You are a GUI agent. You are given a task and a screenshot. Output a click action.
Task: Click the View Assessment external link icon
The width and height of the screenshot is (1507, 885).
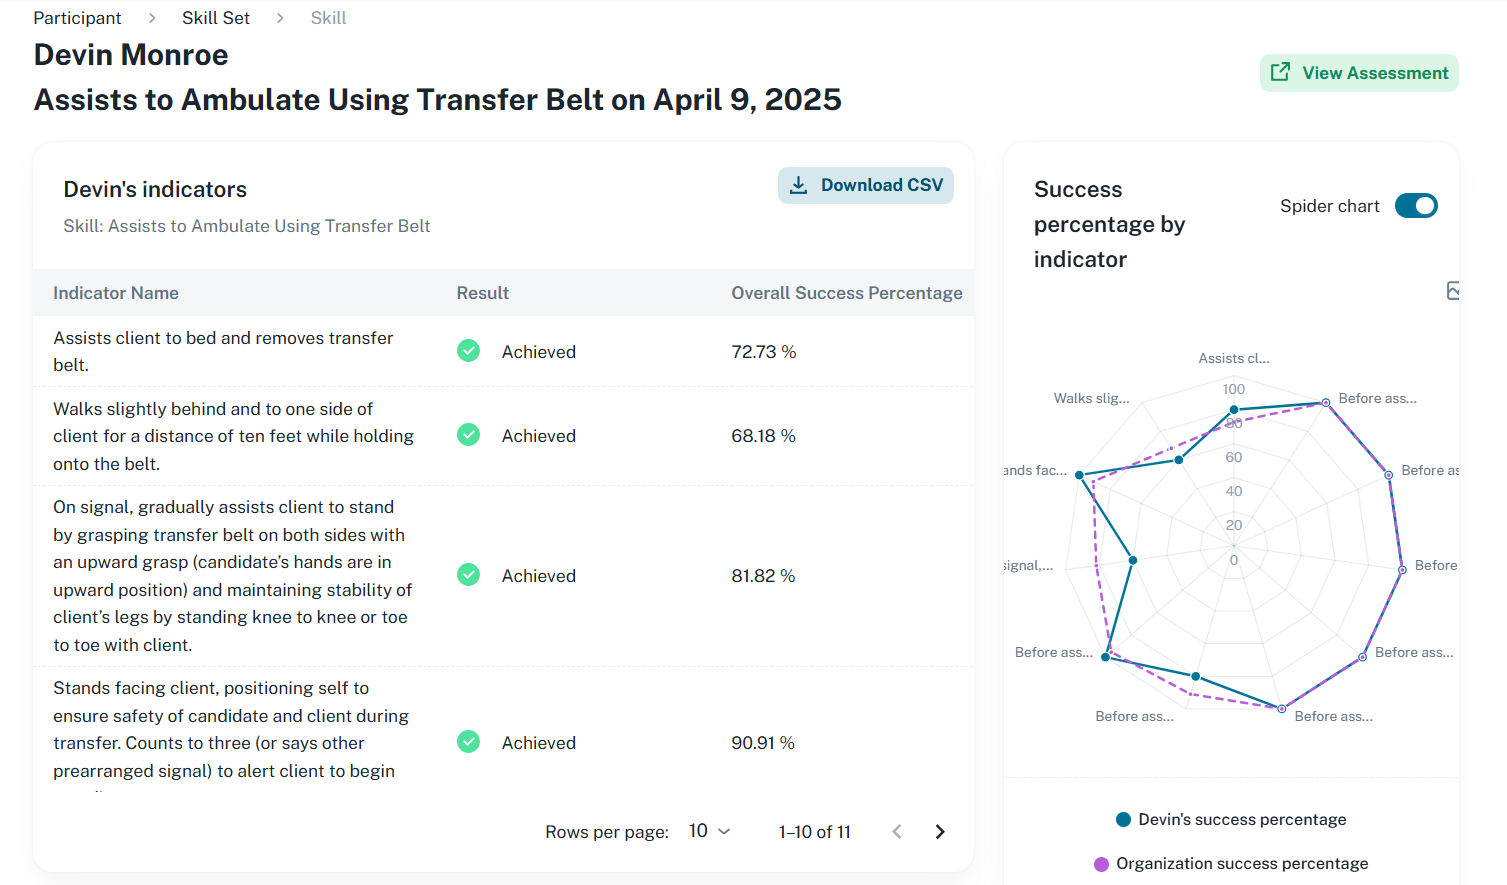(1280, 72)
